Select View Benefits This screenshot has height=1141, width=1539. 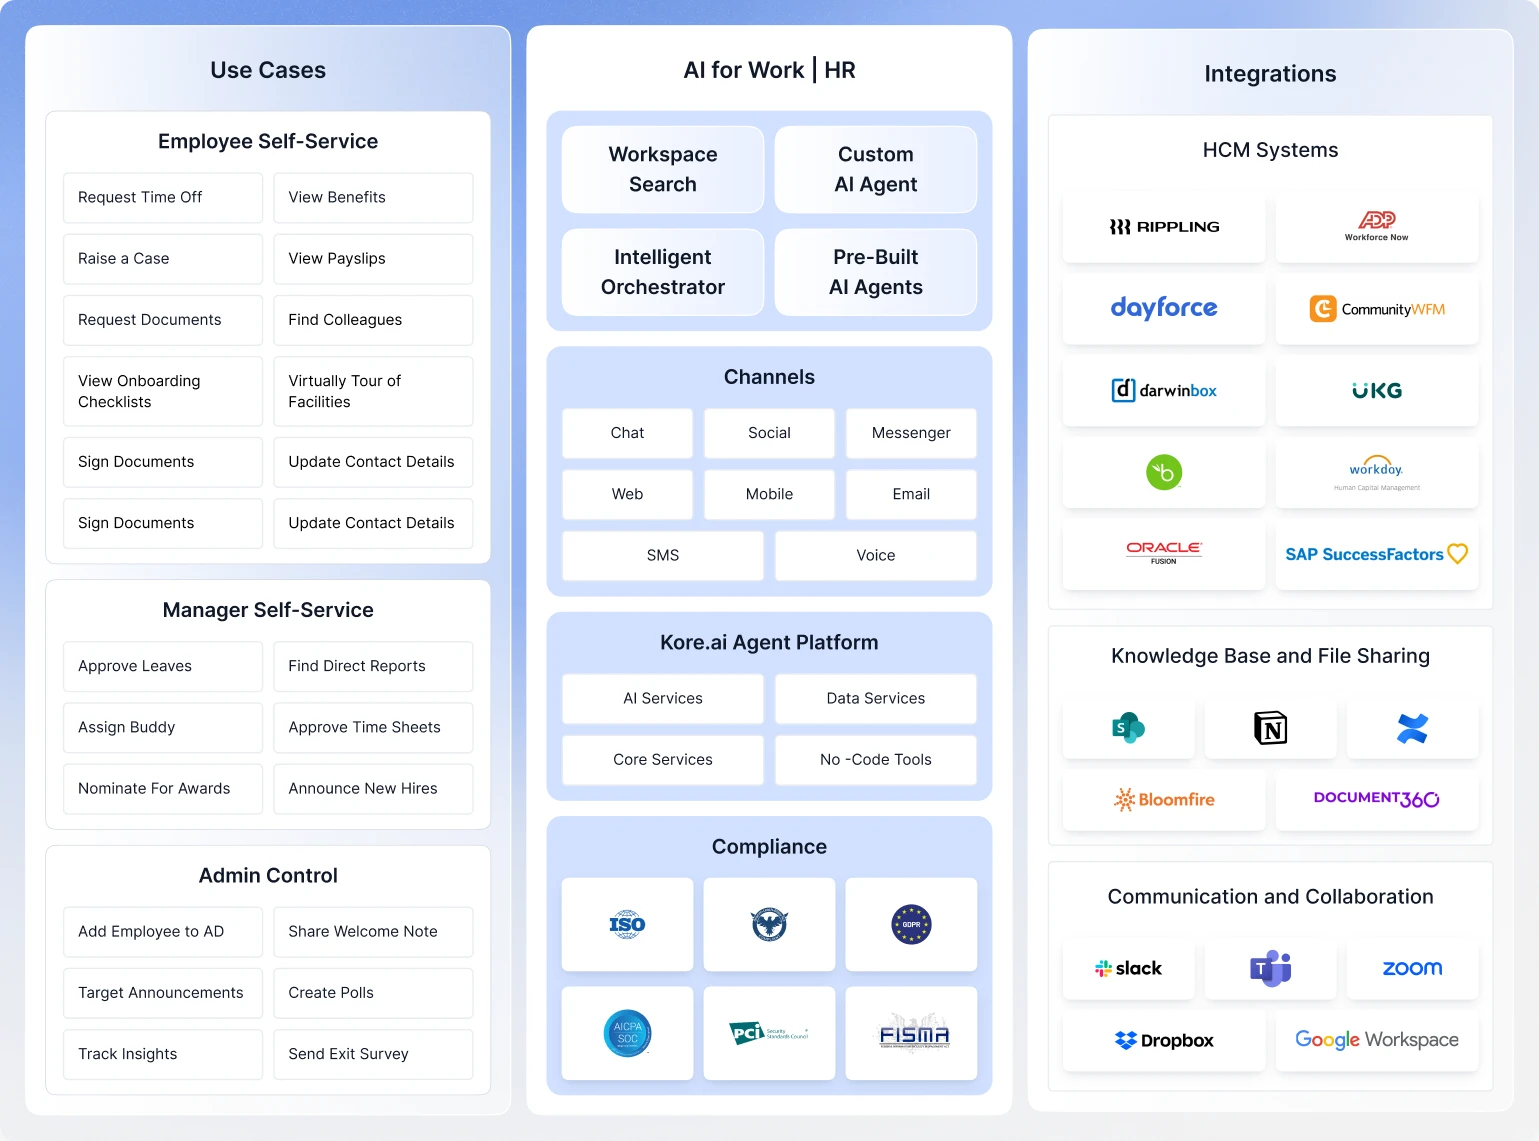(373, 198)
